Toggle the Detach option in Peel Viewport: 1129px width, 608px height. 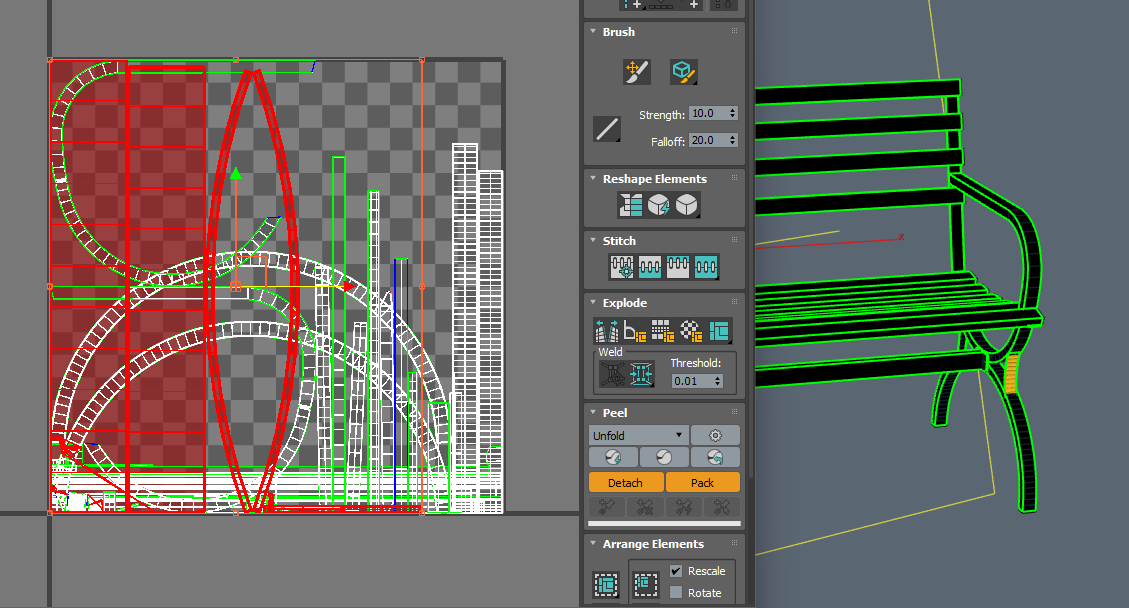626,482
